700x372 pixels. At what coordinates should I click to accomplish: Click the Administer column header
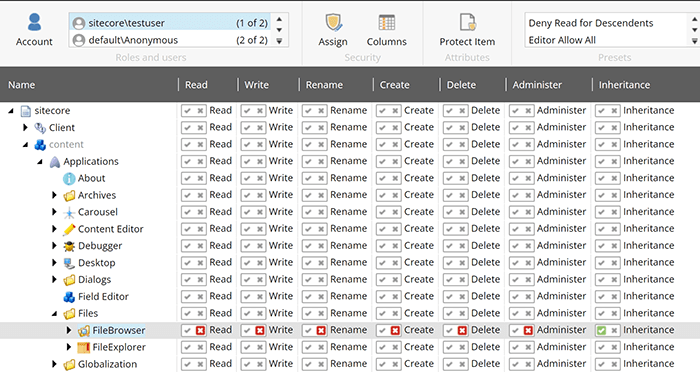pos(537,85)
